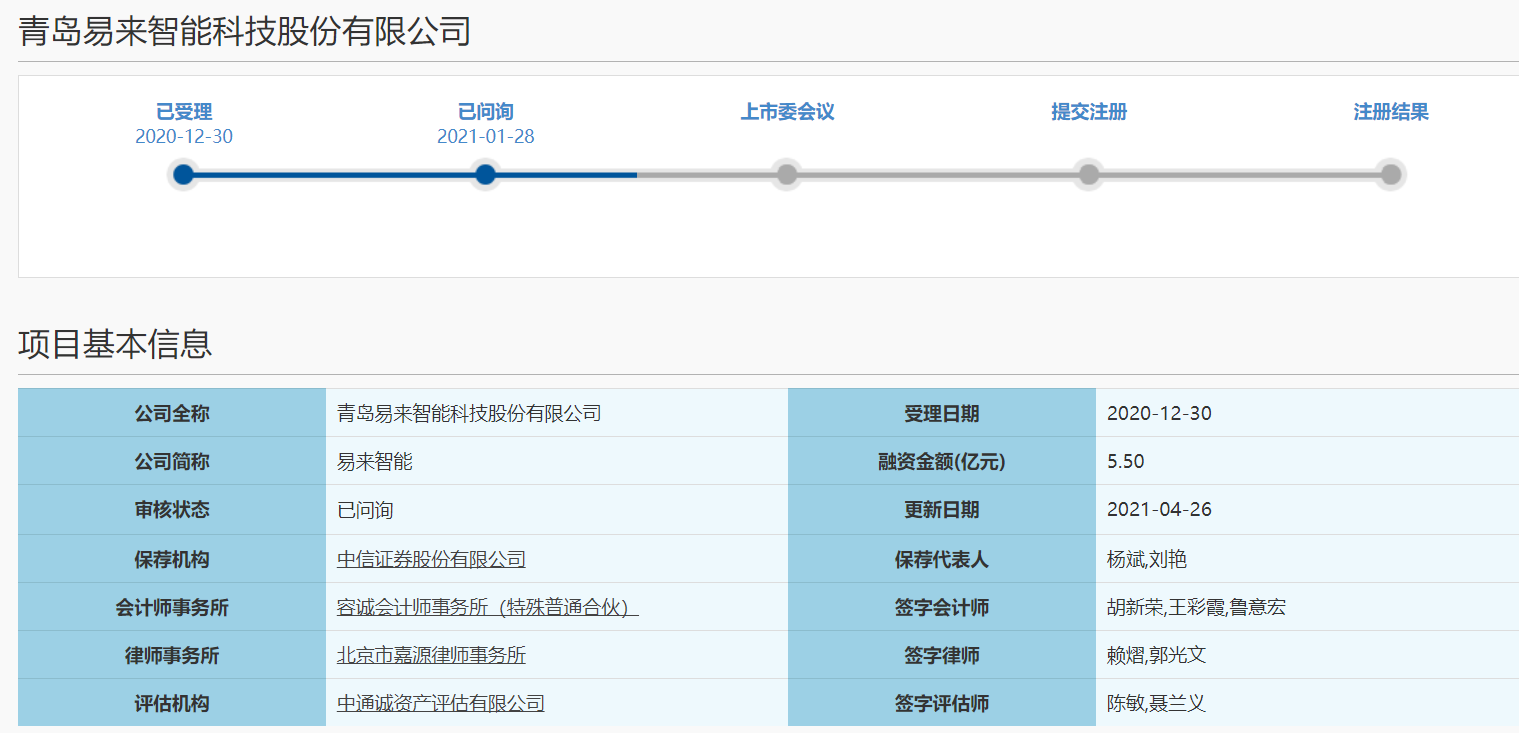This screenshot has width=1519, height=733.
Task: Select the 已问询 stage label
Action: tap(485, 112)
